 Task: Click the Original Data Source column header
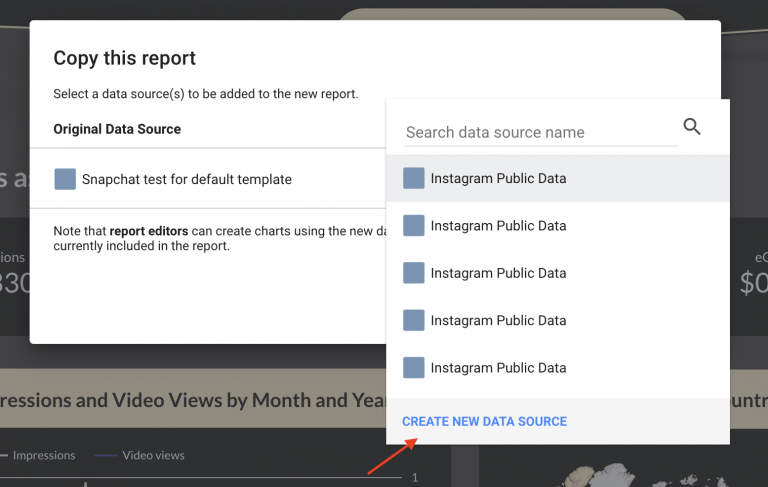(117, 129)
